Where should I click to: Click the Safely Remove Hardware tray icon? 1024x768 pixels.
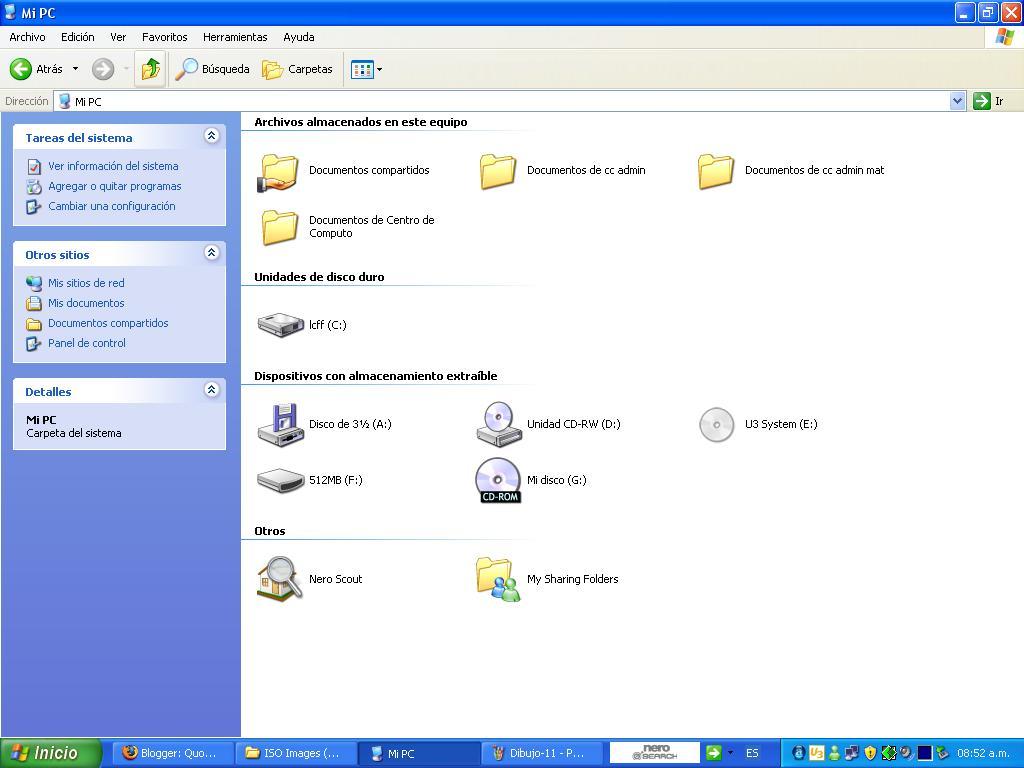click(x=942, y=753)
